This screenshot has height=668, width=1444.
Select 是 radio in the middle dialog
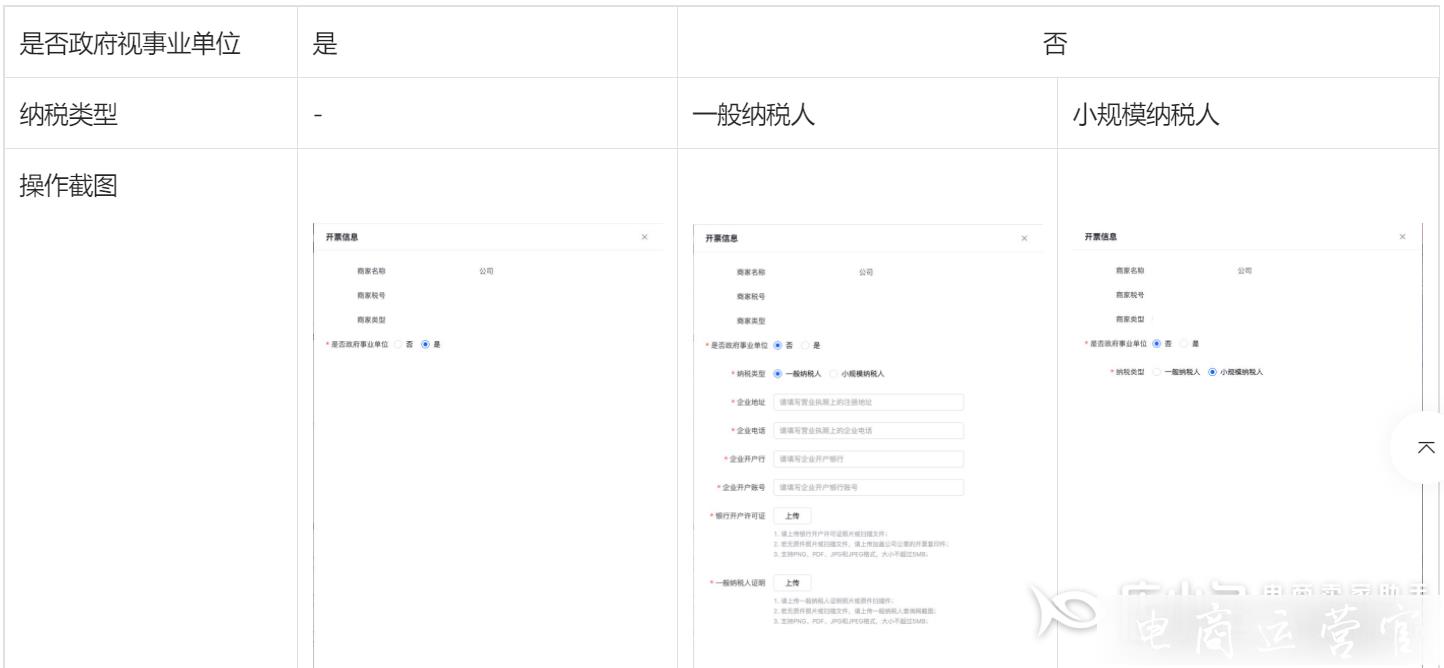805,345
